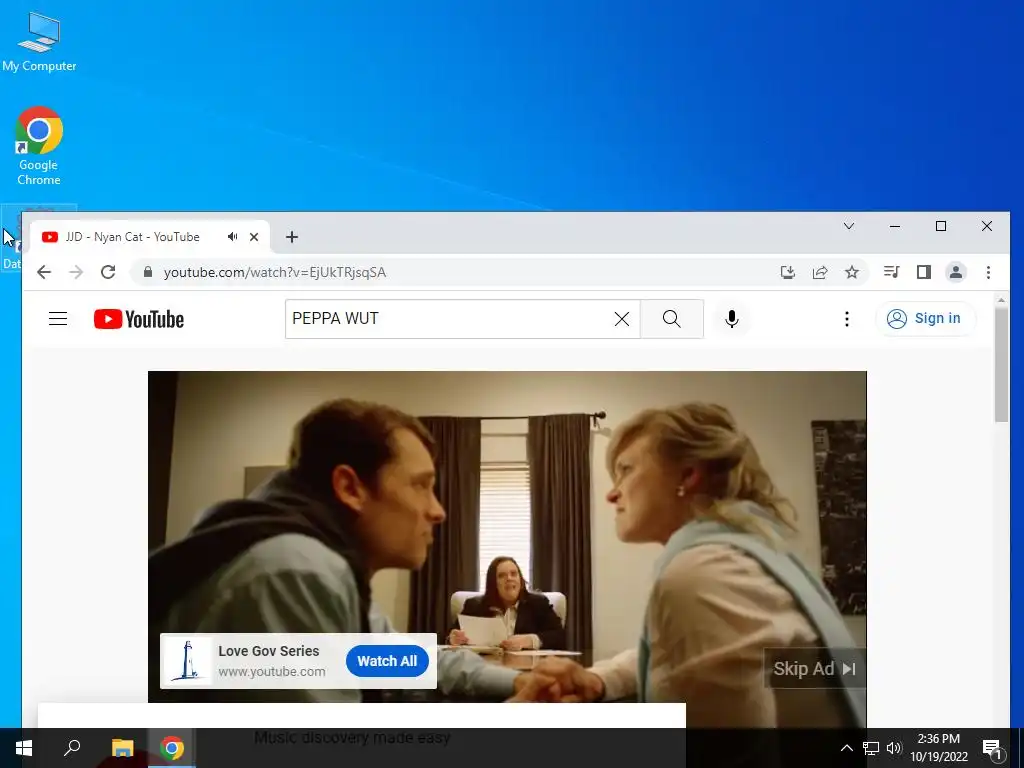Skip the video ad
This screenshot has width=1024, height=768.
pos(814,669)
